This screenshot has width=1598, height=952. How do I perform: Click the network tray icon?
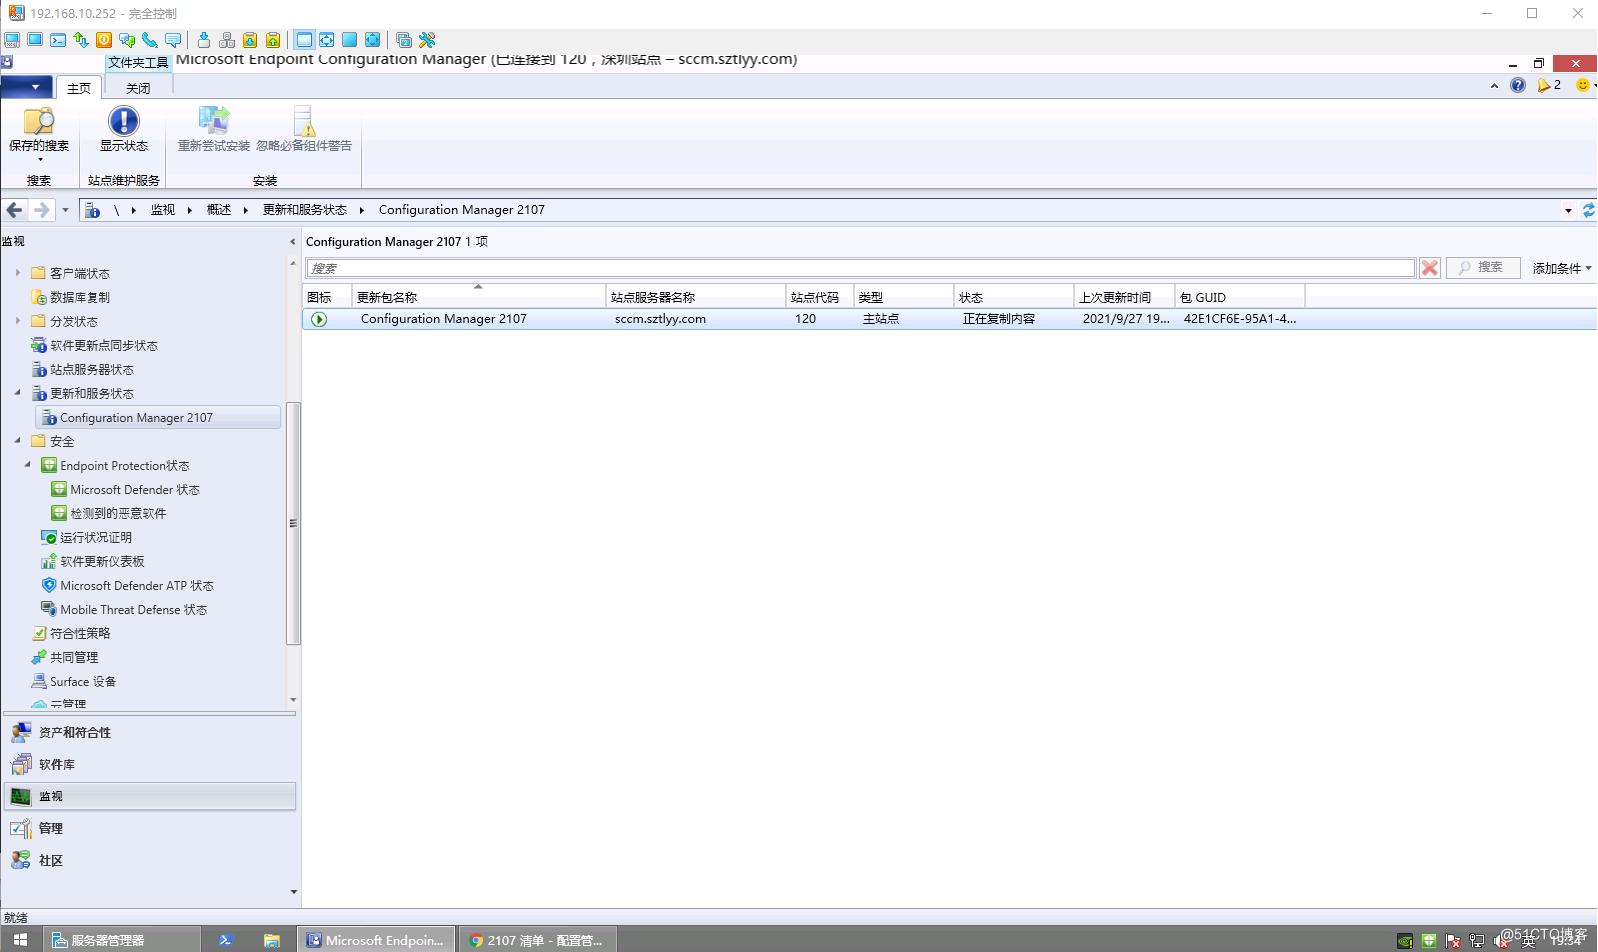point(1477,940)
